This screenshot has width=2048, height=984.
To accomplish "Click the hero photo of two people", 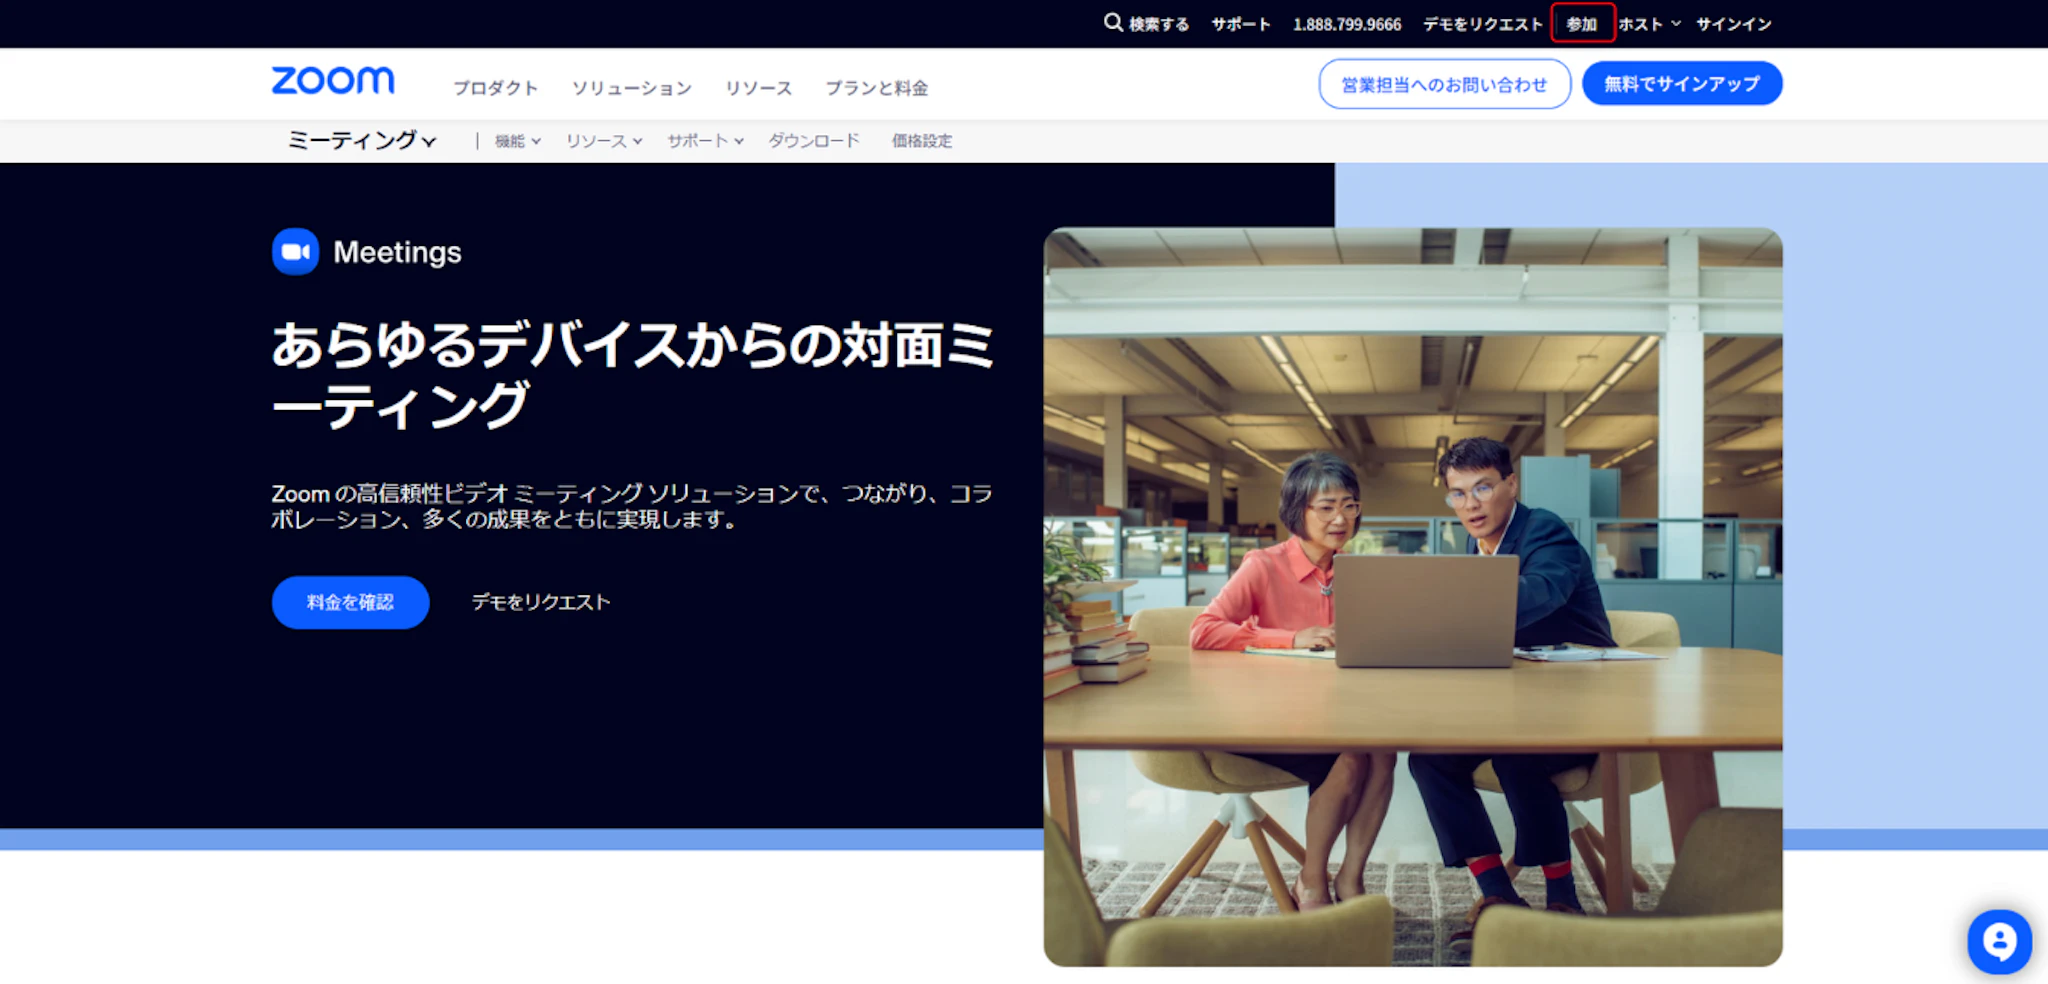I will 1412,596.
